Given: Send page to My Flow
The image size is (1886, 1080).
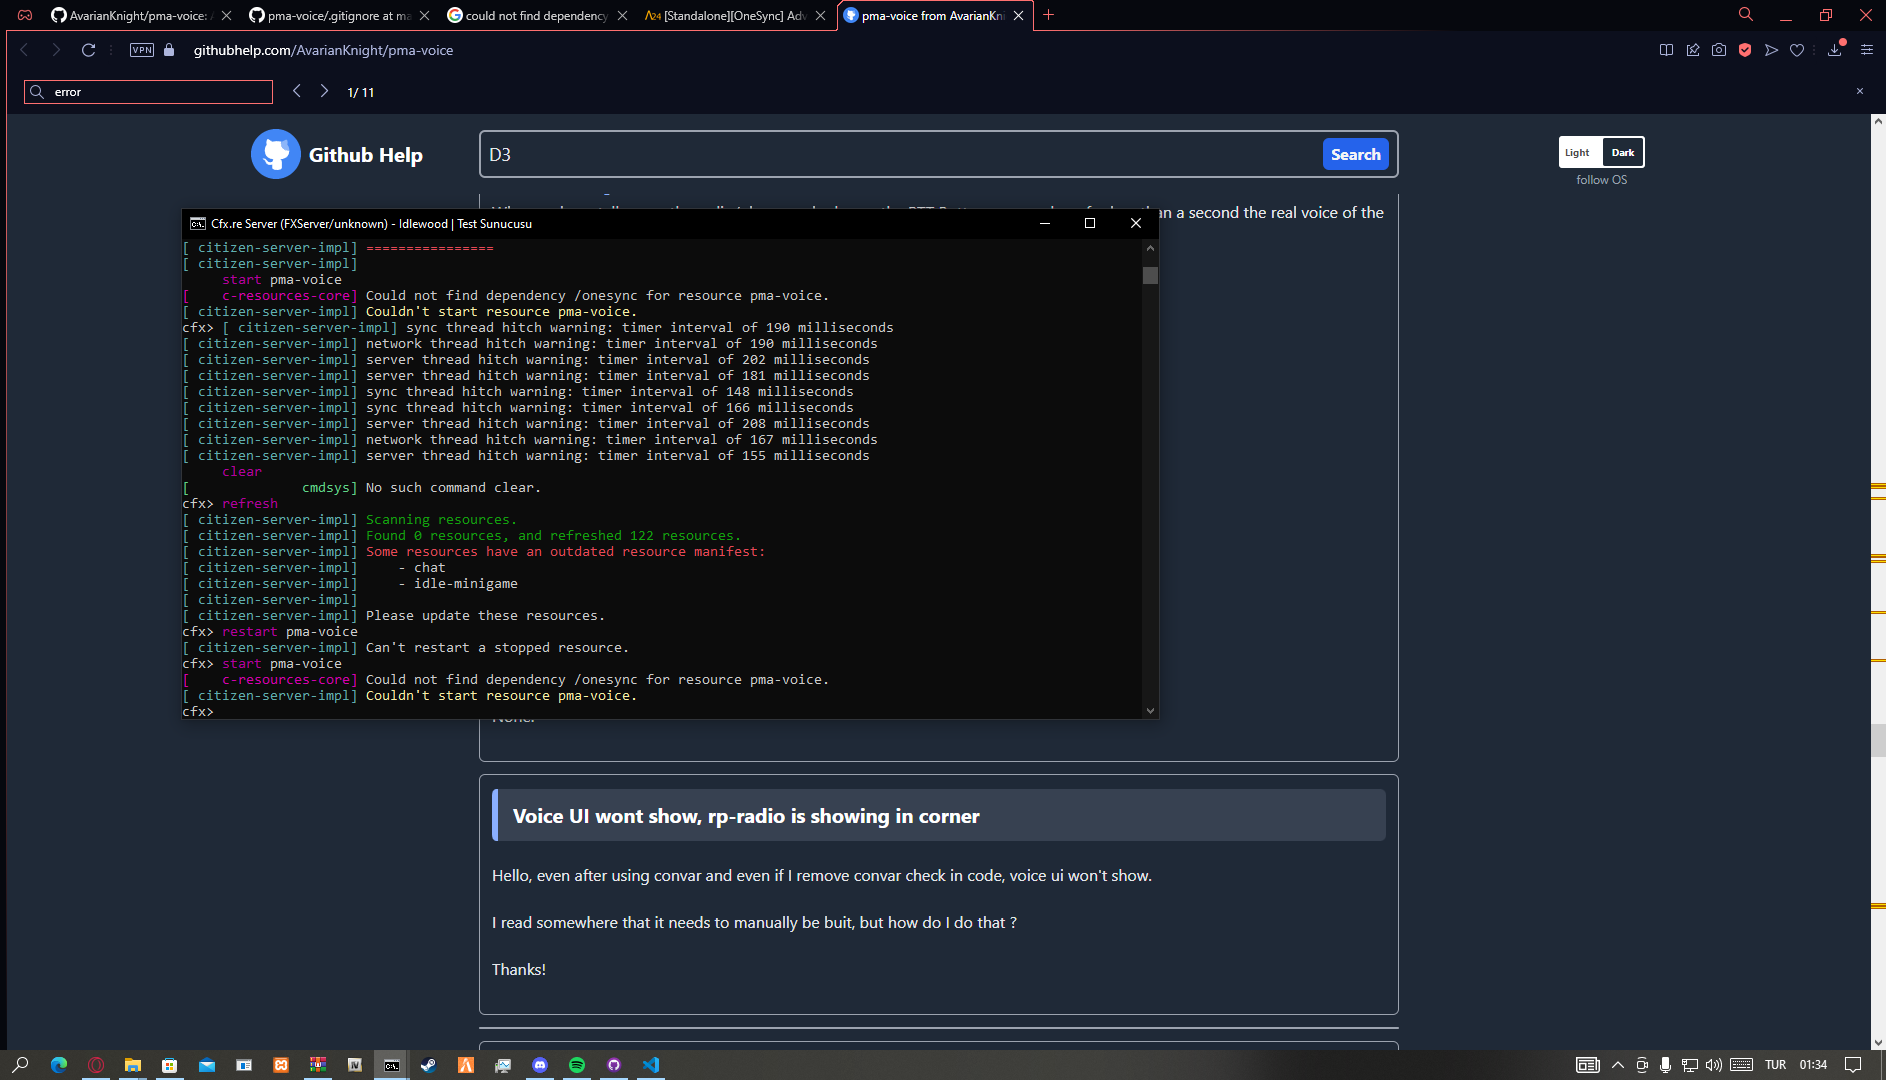Looking at the screenshot, I should [x=1772, y=50].
